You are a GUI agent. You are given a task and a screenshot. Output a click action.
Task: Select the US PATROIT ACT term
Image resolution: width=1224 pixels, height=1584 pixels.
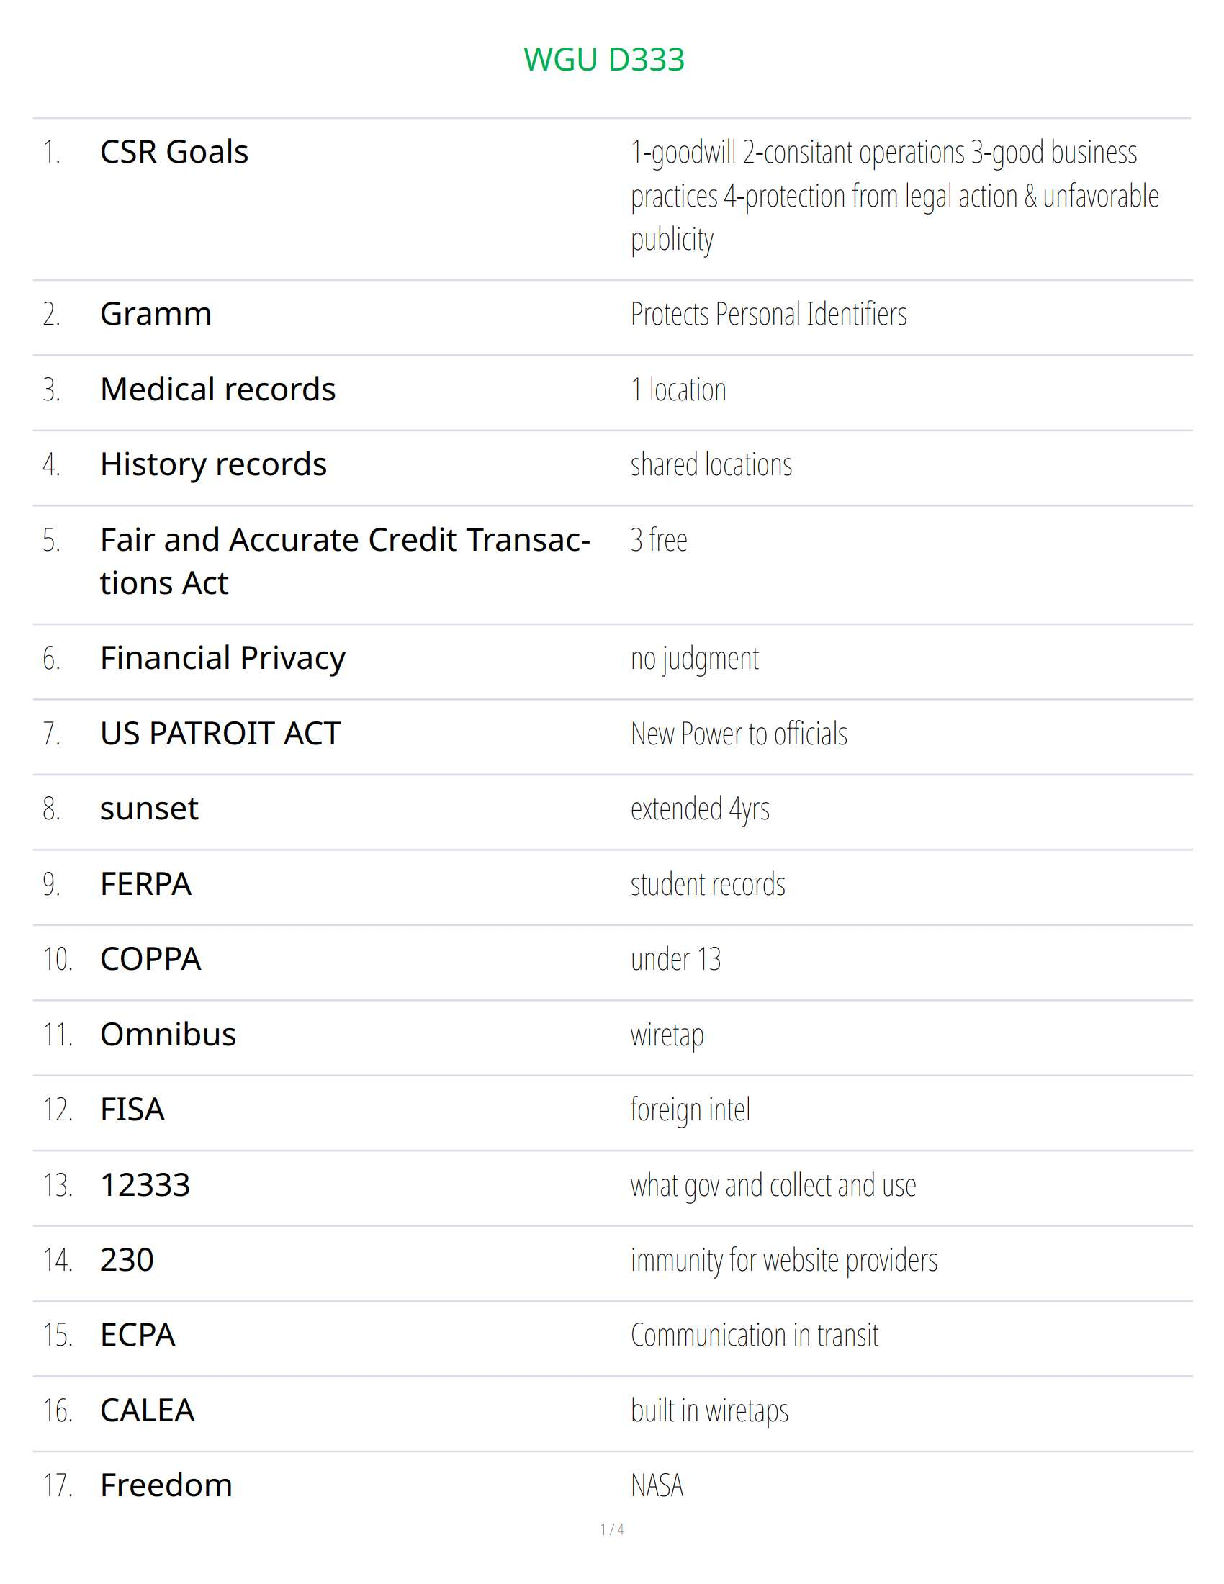(220, 733)
